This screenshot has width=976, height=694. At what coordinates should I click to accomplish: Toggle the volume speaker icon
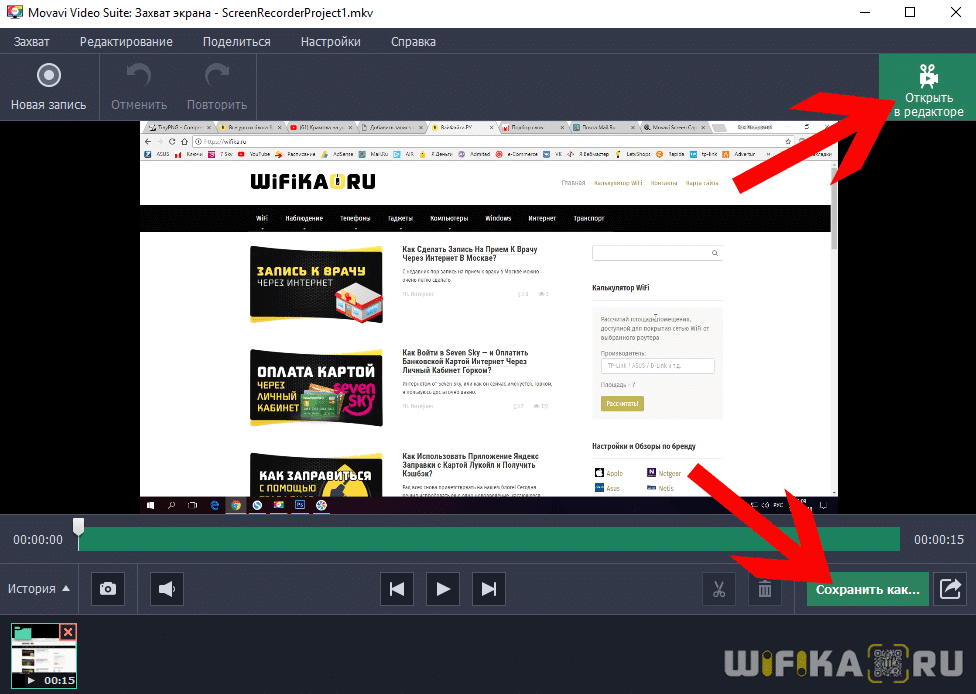[167, 589]
